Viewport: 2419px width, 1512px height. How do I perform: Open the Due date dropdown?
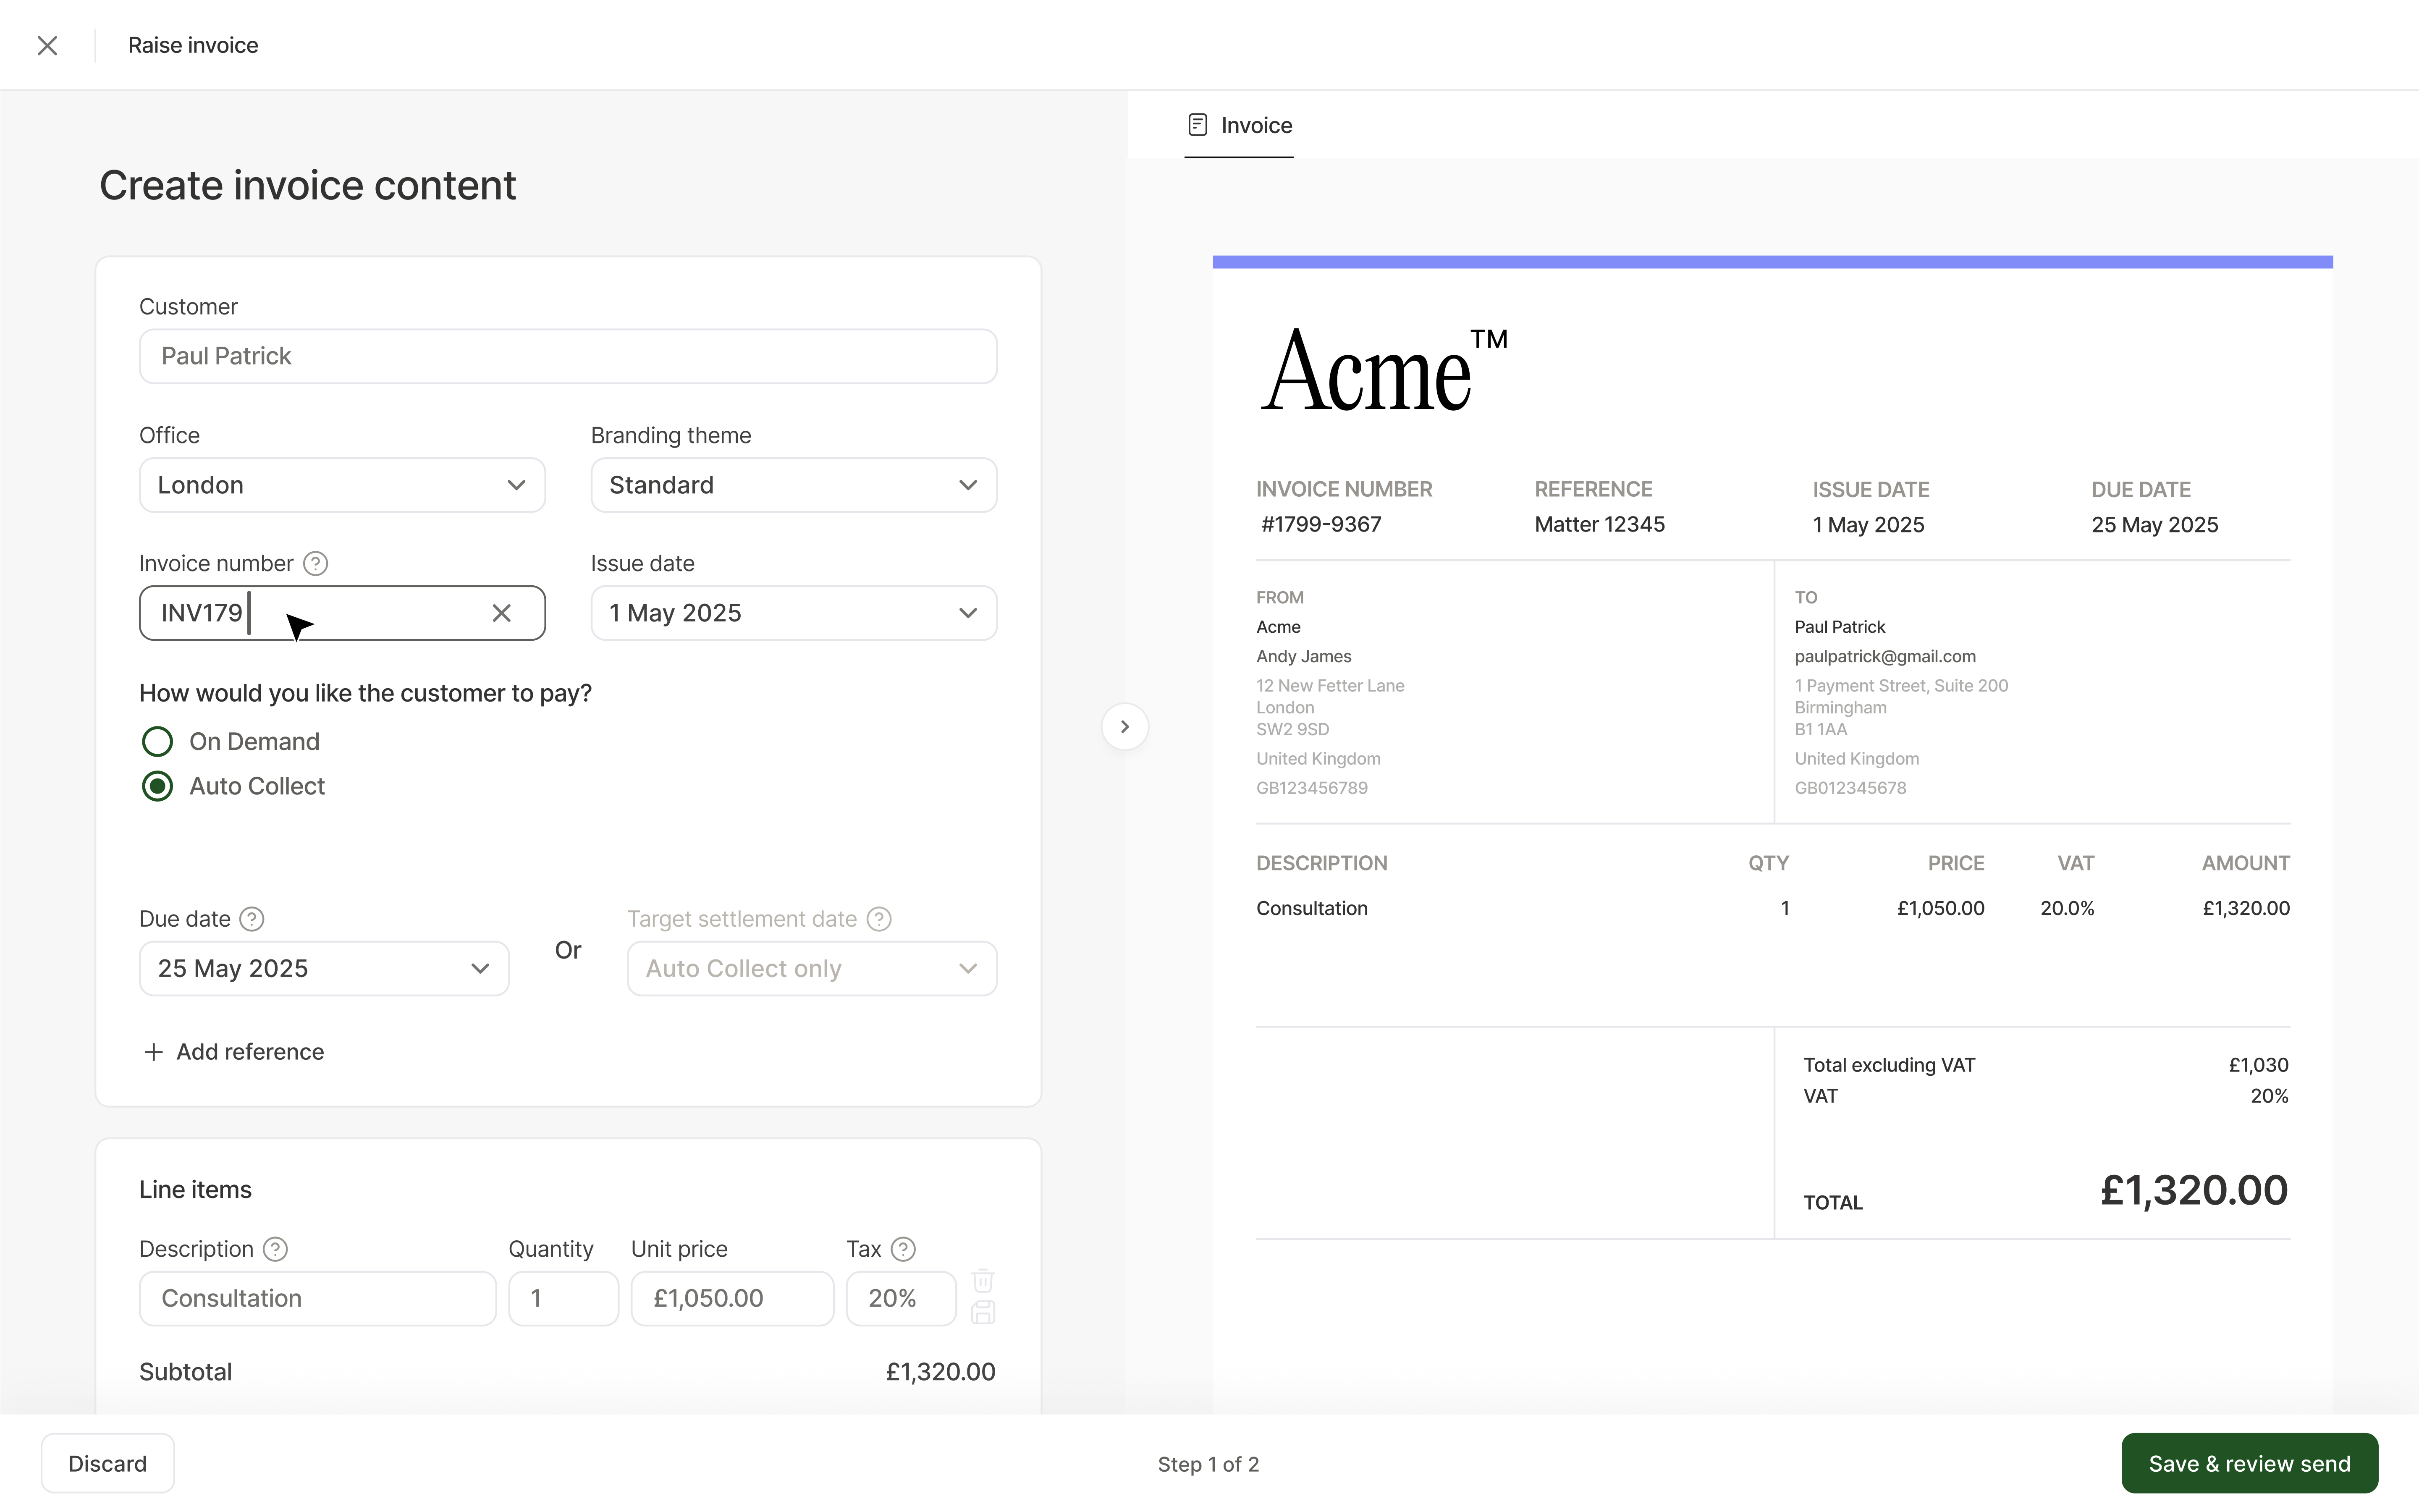click(324, 969)
